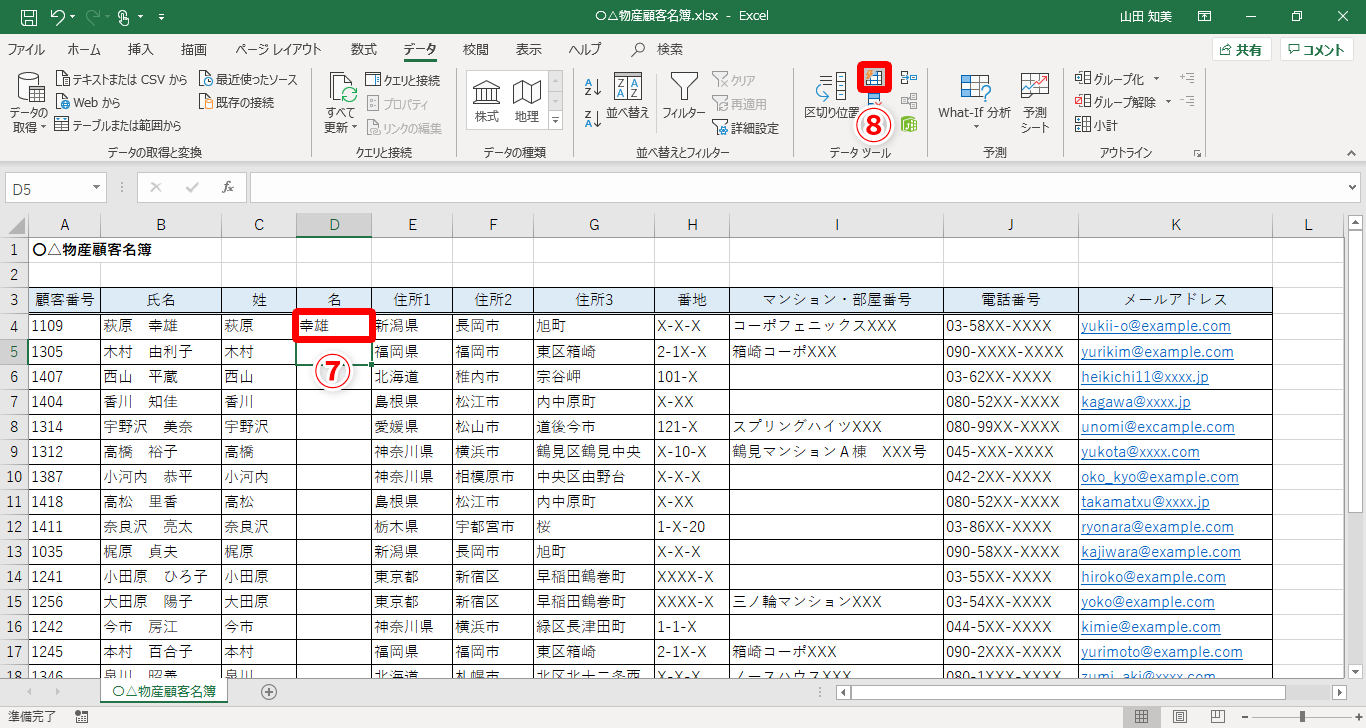Viewport: 1366px width, 728px height.
Task: Open the data model manager icon
Action: coord(909,124)
